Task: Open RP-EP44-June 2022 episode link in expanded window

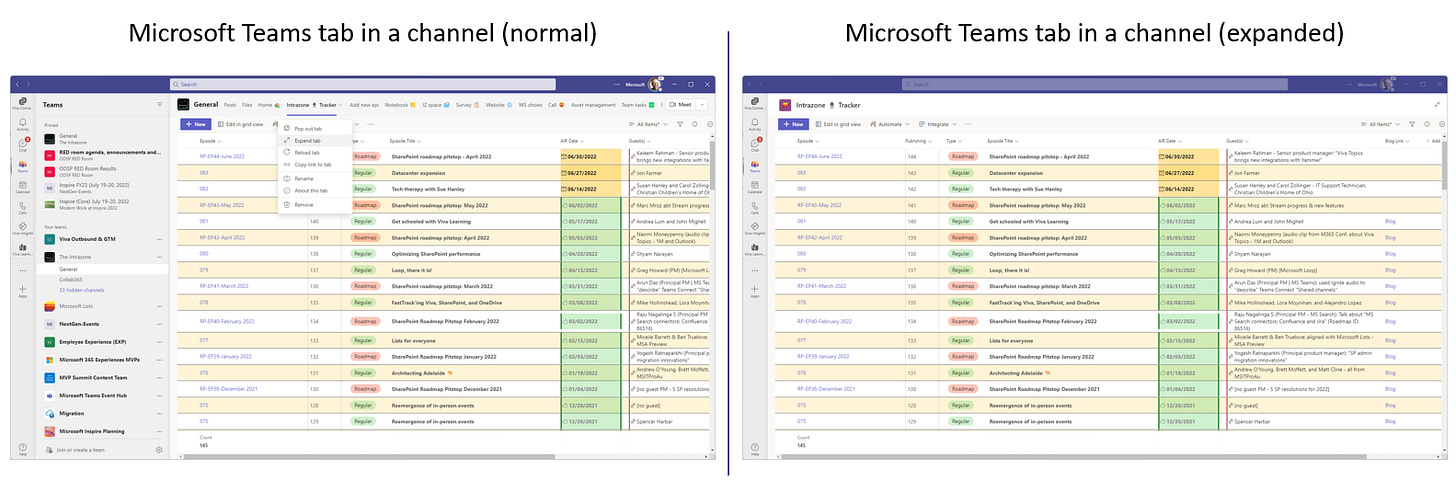Action: [821, 156]
